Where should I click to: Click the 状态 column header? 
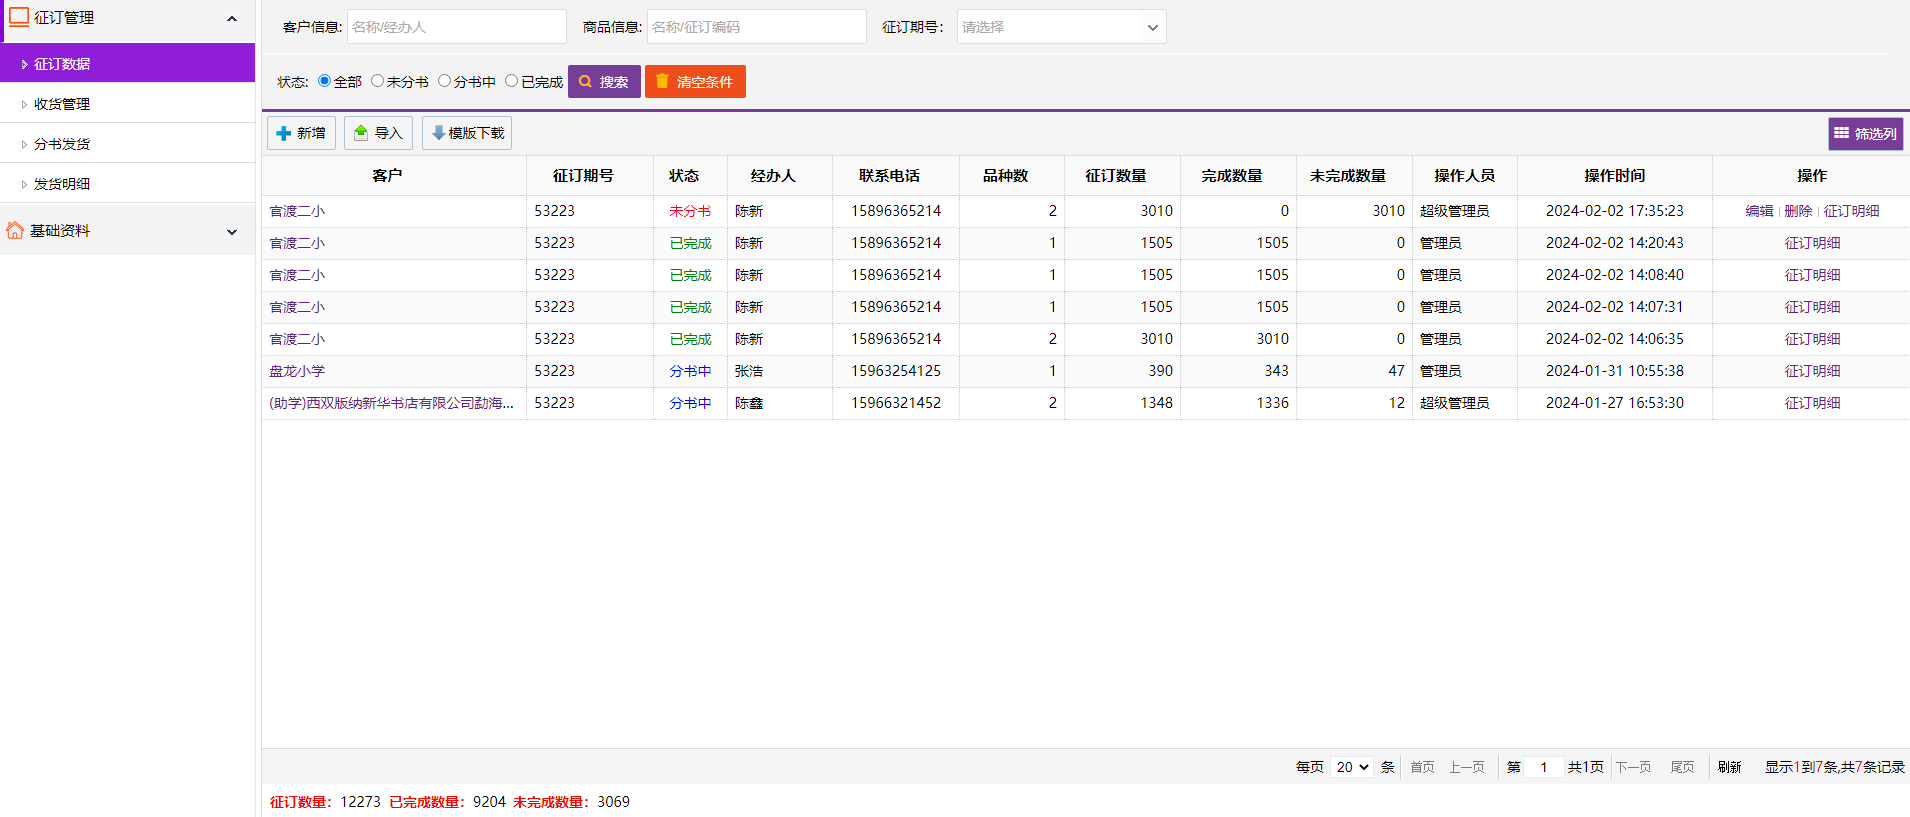pyautogui.click(x=690, y=175)
